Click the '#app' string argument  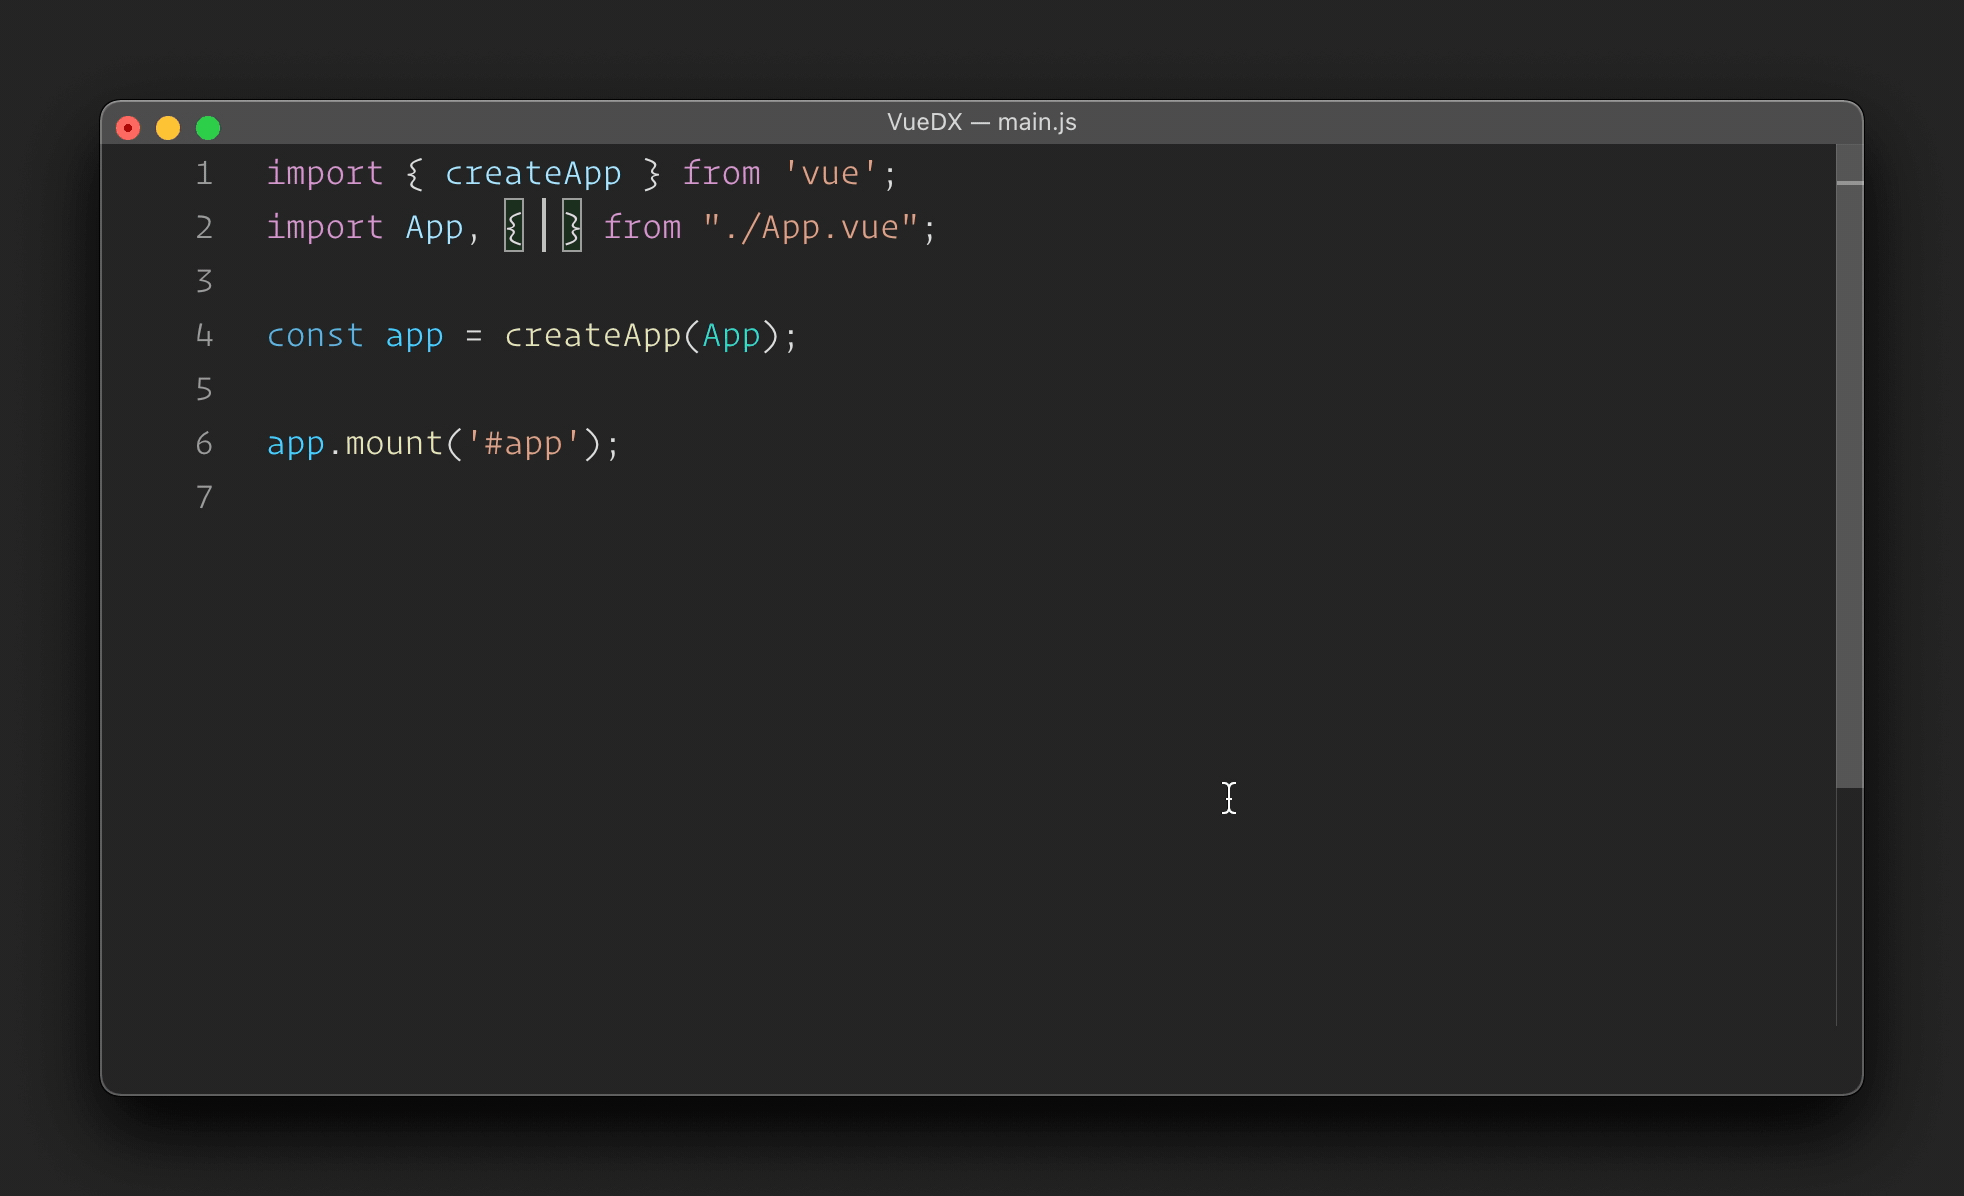point(523,444)
